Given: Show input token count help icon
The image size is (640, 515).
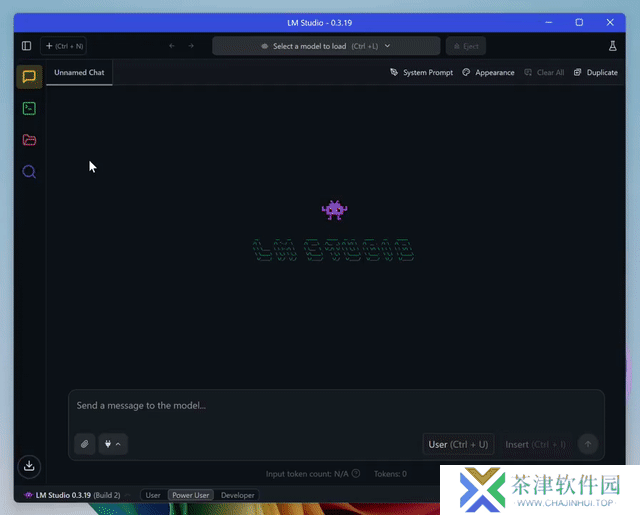Looking at the screenshot, I should (x=356, y=474).
